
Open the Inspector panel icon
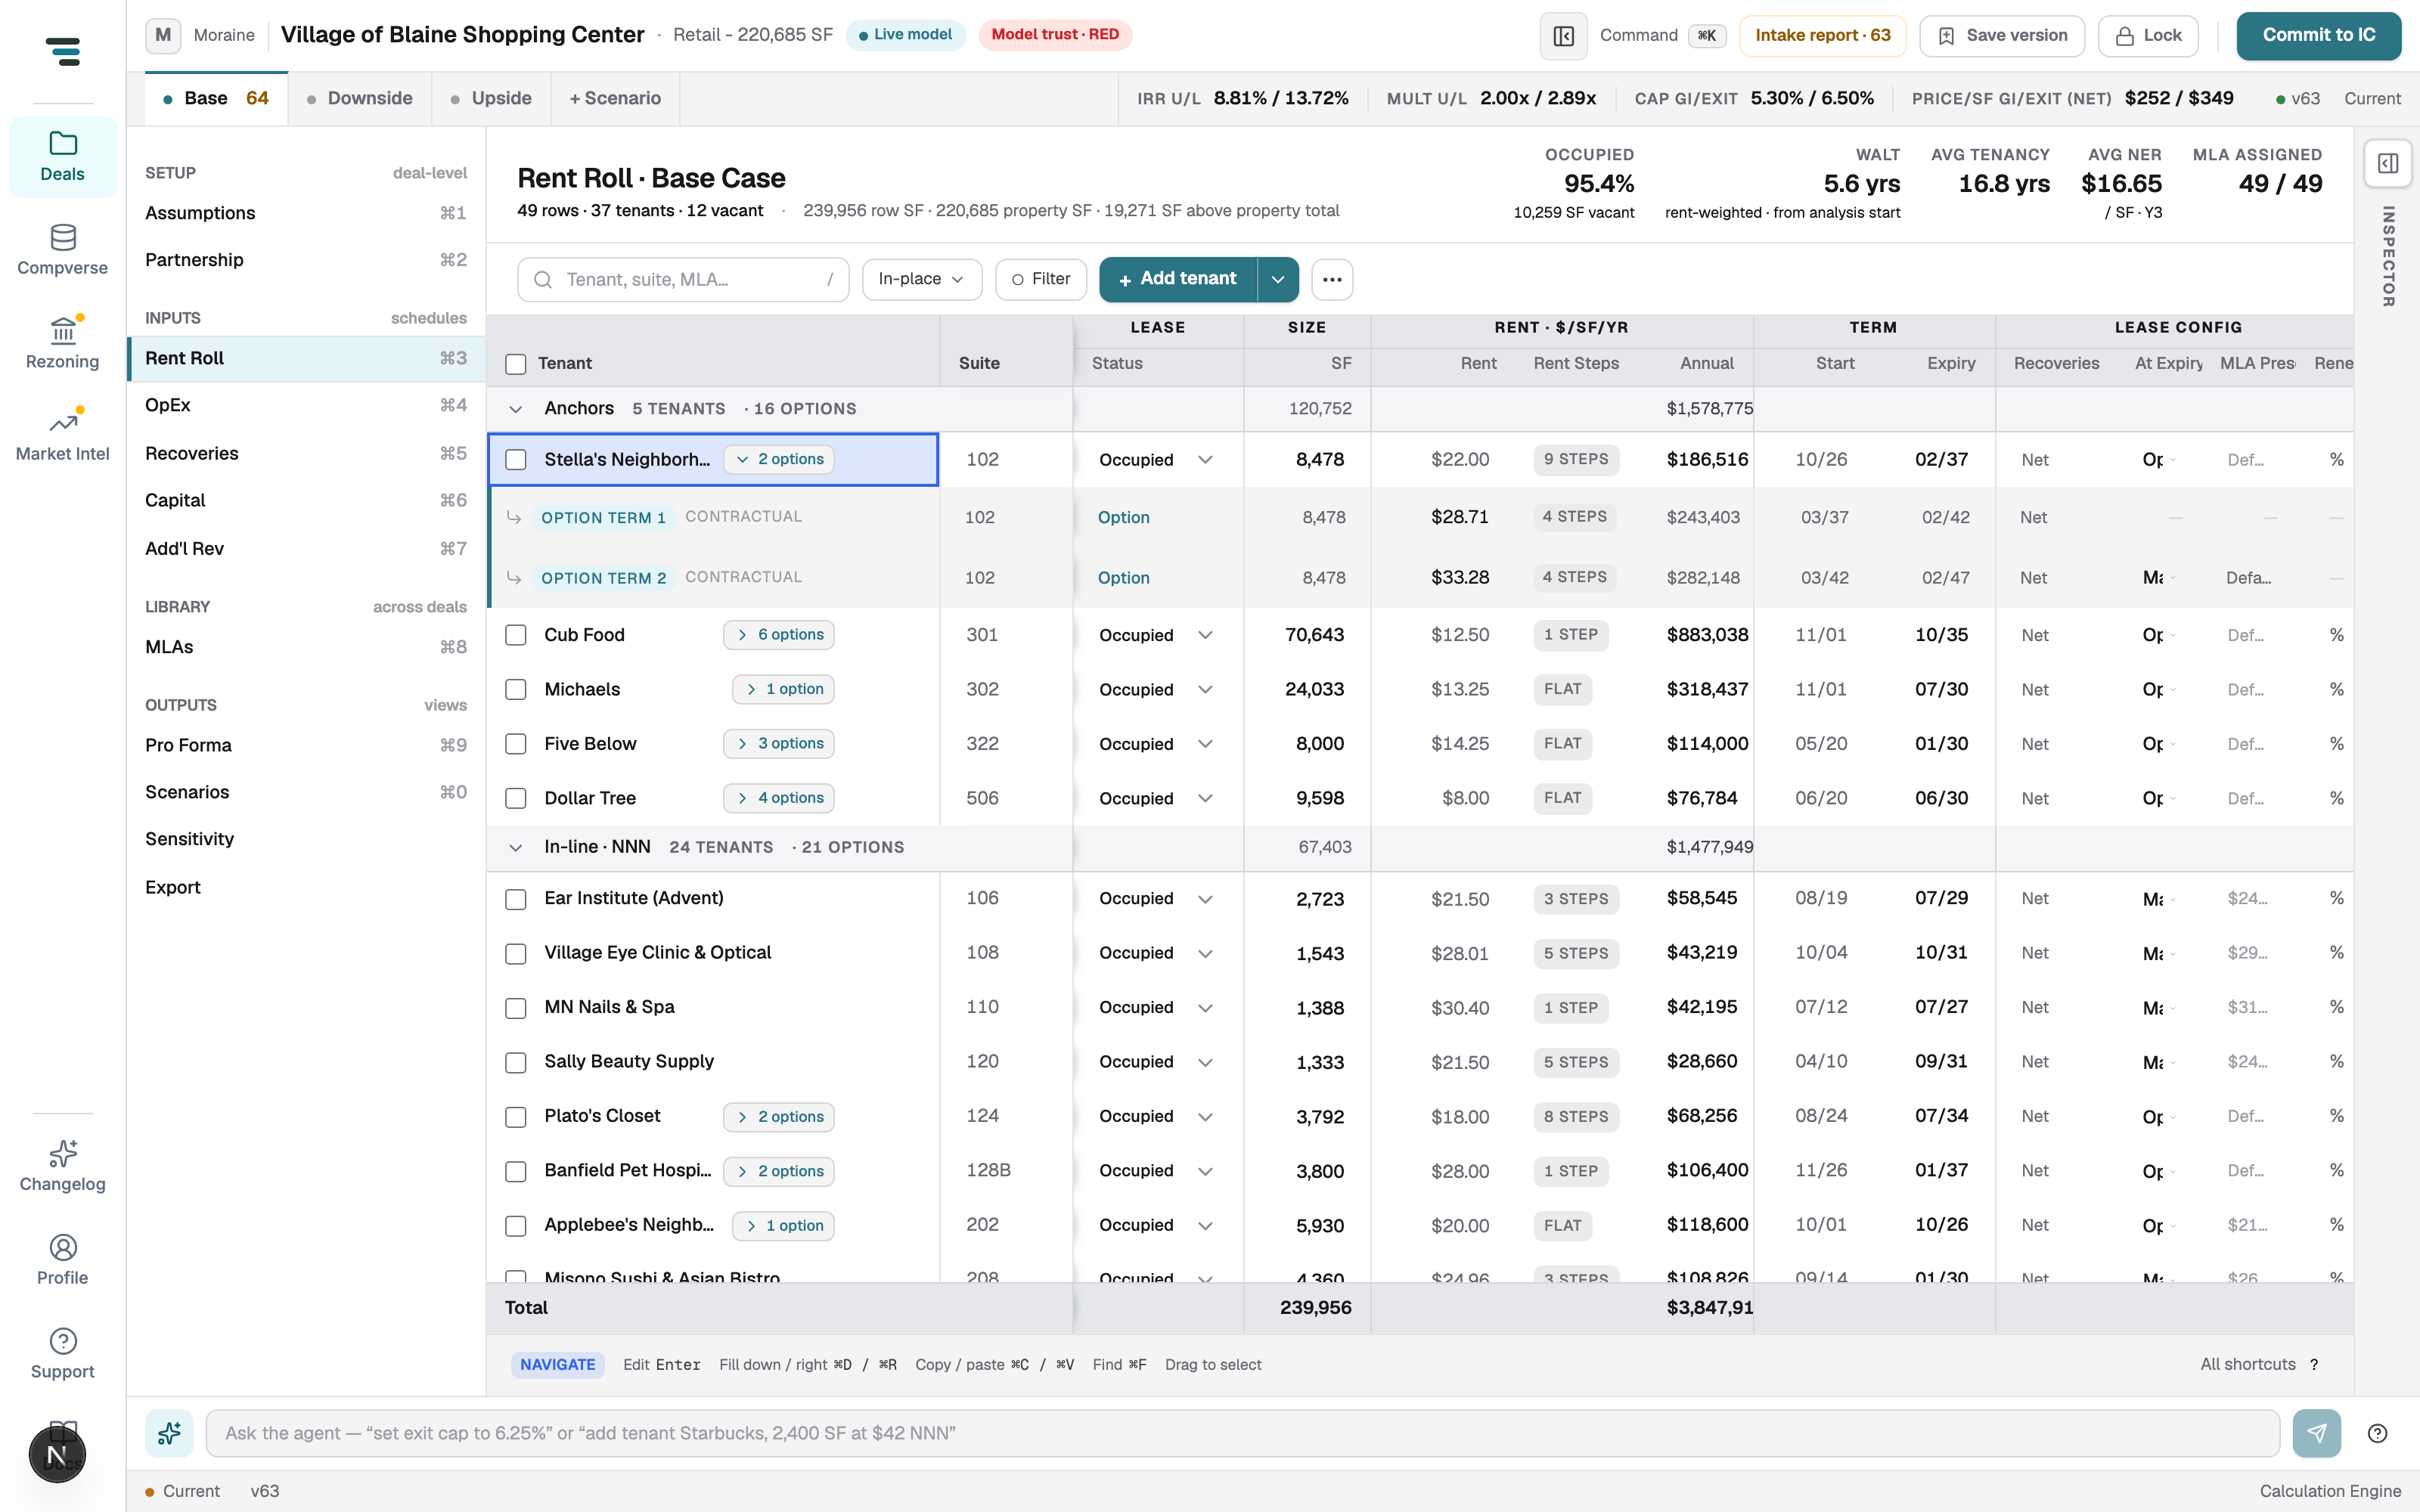click(x=2388, y=163)
